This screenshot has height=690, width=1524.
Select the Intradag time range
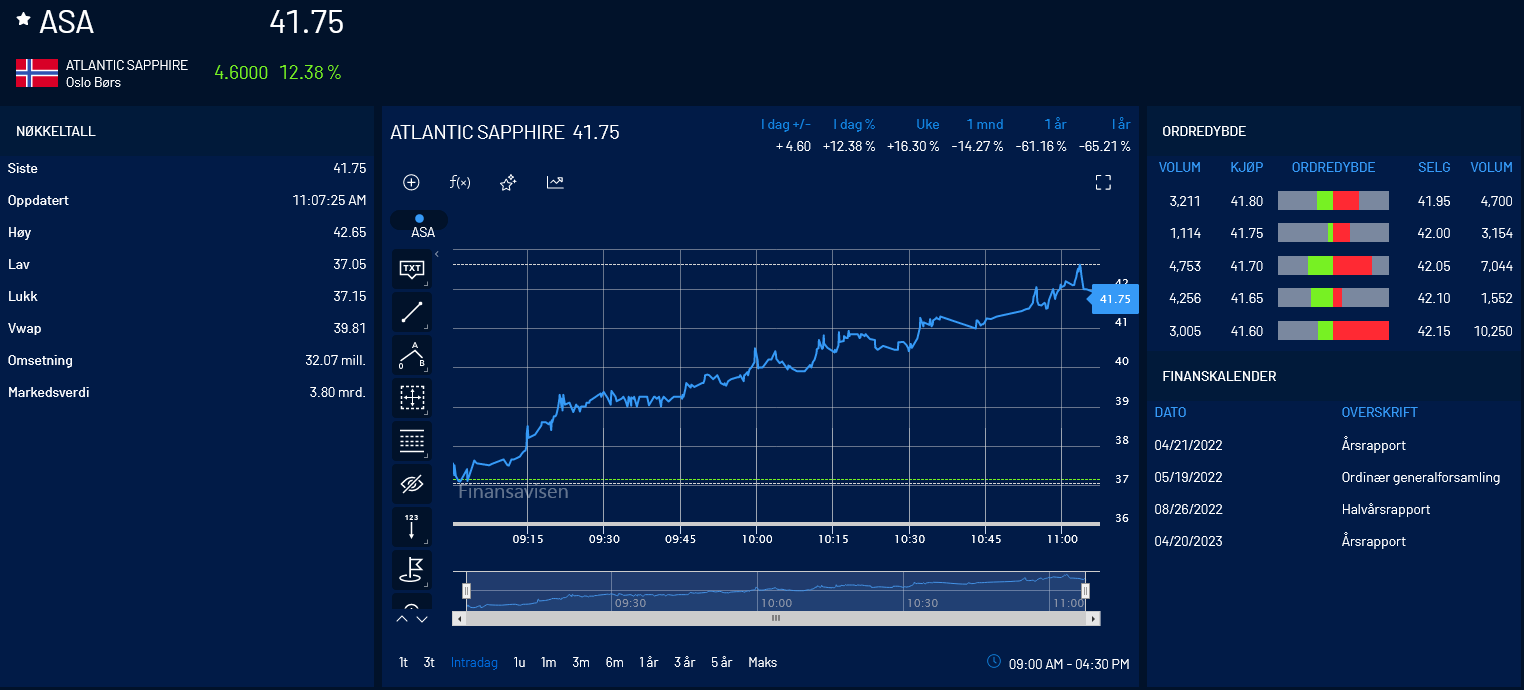coord(474,662)
